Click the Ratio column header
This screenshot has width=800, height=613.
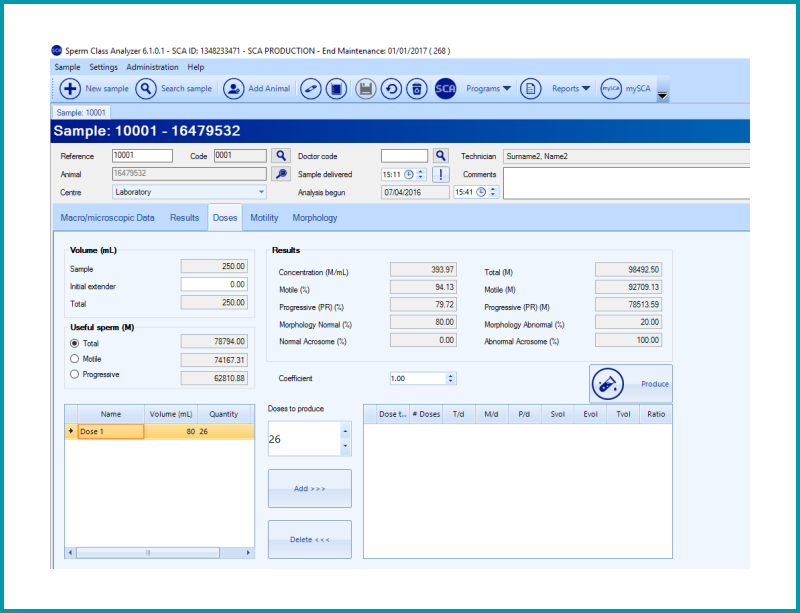tap(656, 414)
